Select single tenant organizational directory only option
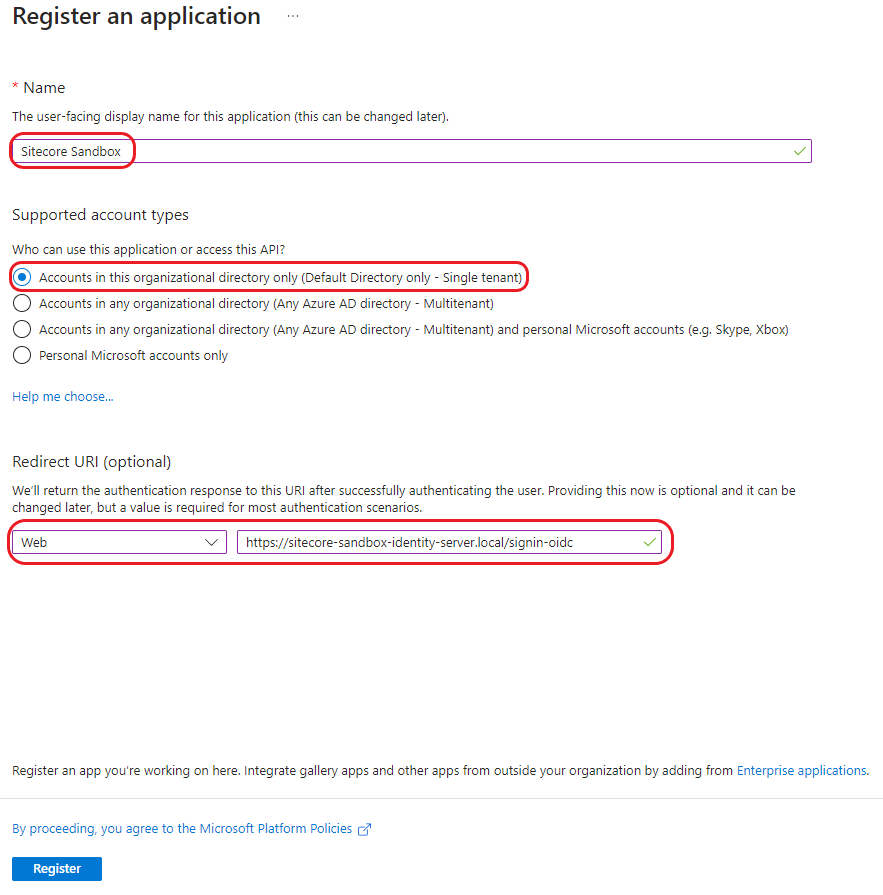 point(22,277)
